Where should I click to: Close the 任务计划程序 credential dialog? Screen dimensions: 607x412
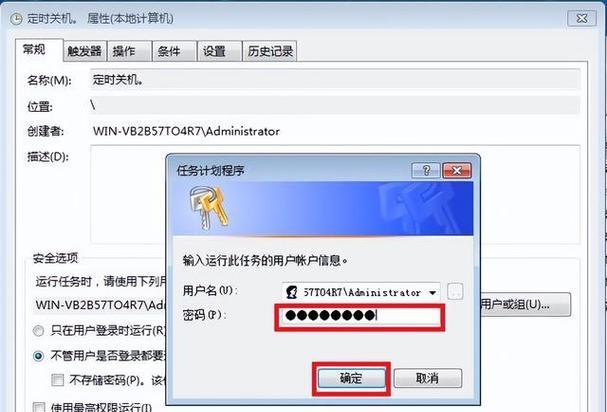click(457, 170)
